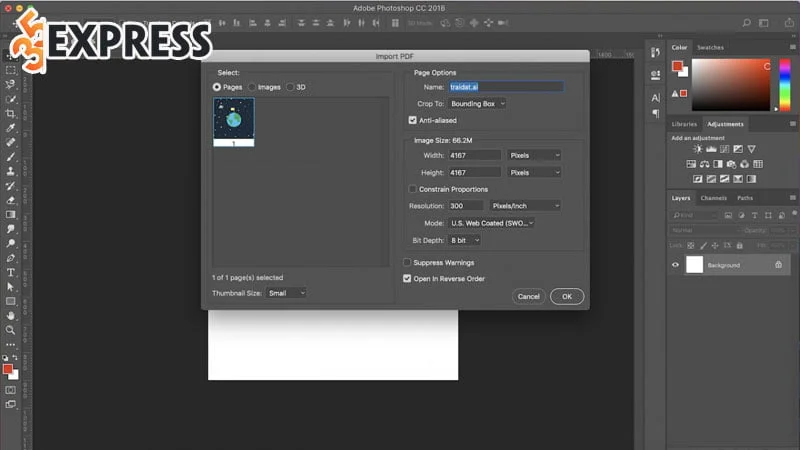Open the Mode U.S. Web Coated dropdown
800x450 pixels.
click(491, 223)
